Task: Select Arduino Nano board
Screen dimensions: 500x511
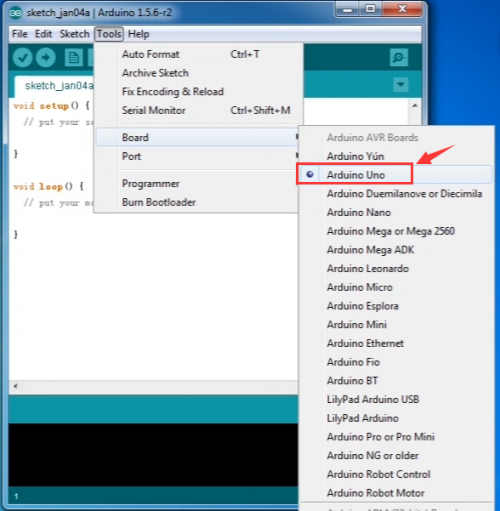Action: pyautogui.click(x=396, y=212)
